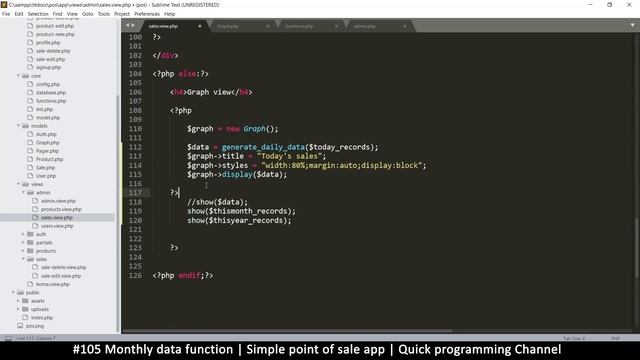
Task: Open pos.png image file
Action: (35, 326)
